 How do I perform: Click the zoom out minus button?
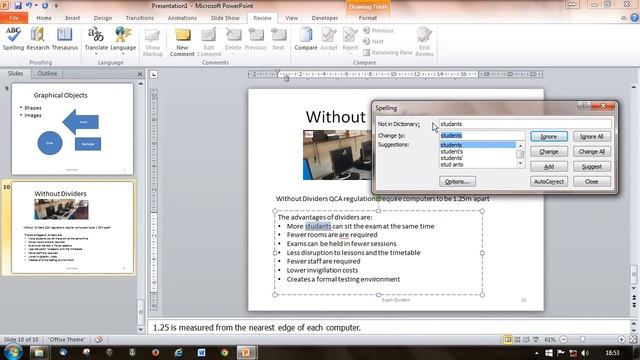click(563, 340)
